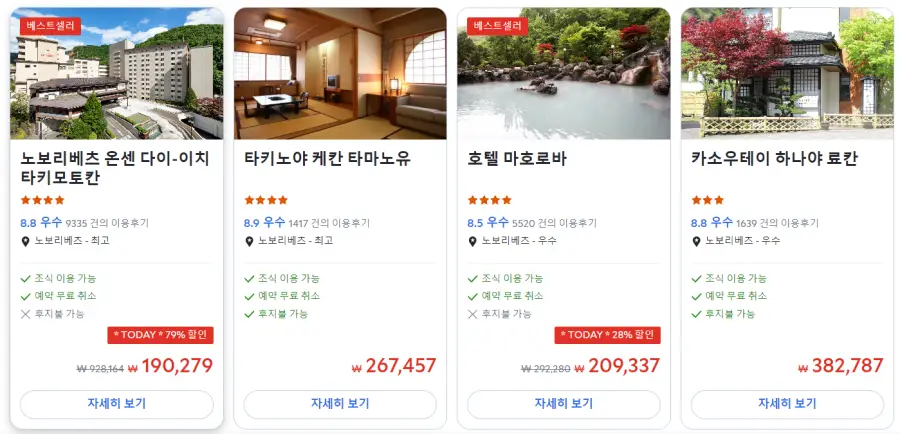Click the TODAY 79% 할인 discount tag

160,335
